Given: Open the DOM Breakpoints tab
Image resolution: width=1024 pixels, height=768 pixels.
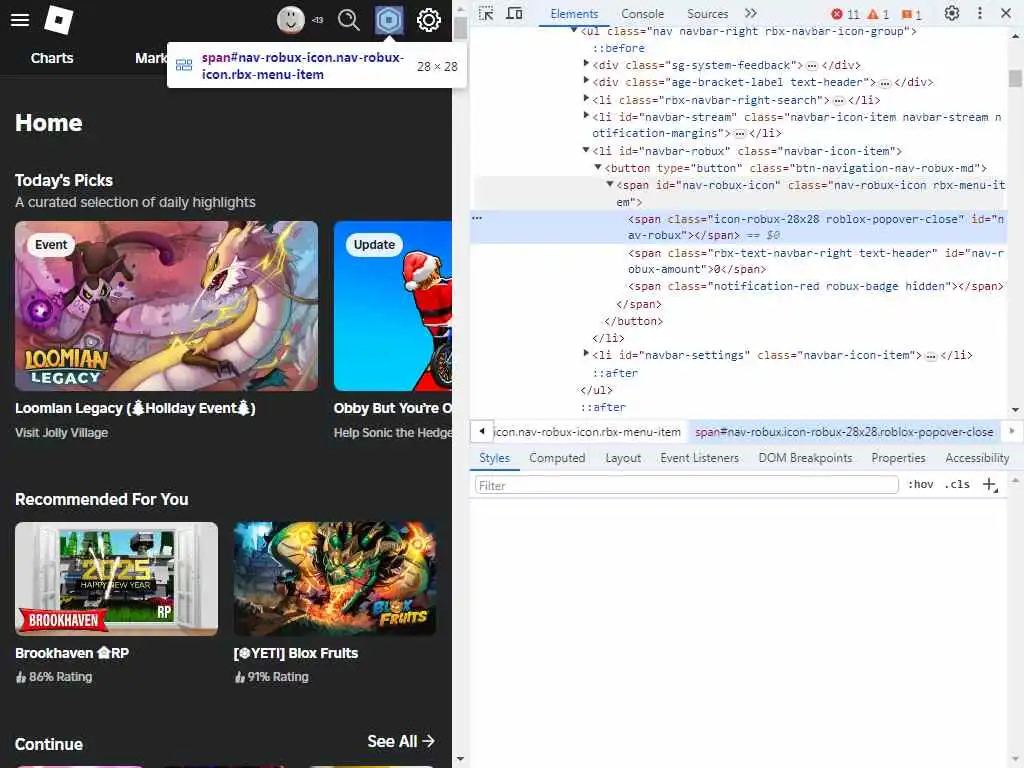Looking at the screenshot, I should click(x=805, y=458).
